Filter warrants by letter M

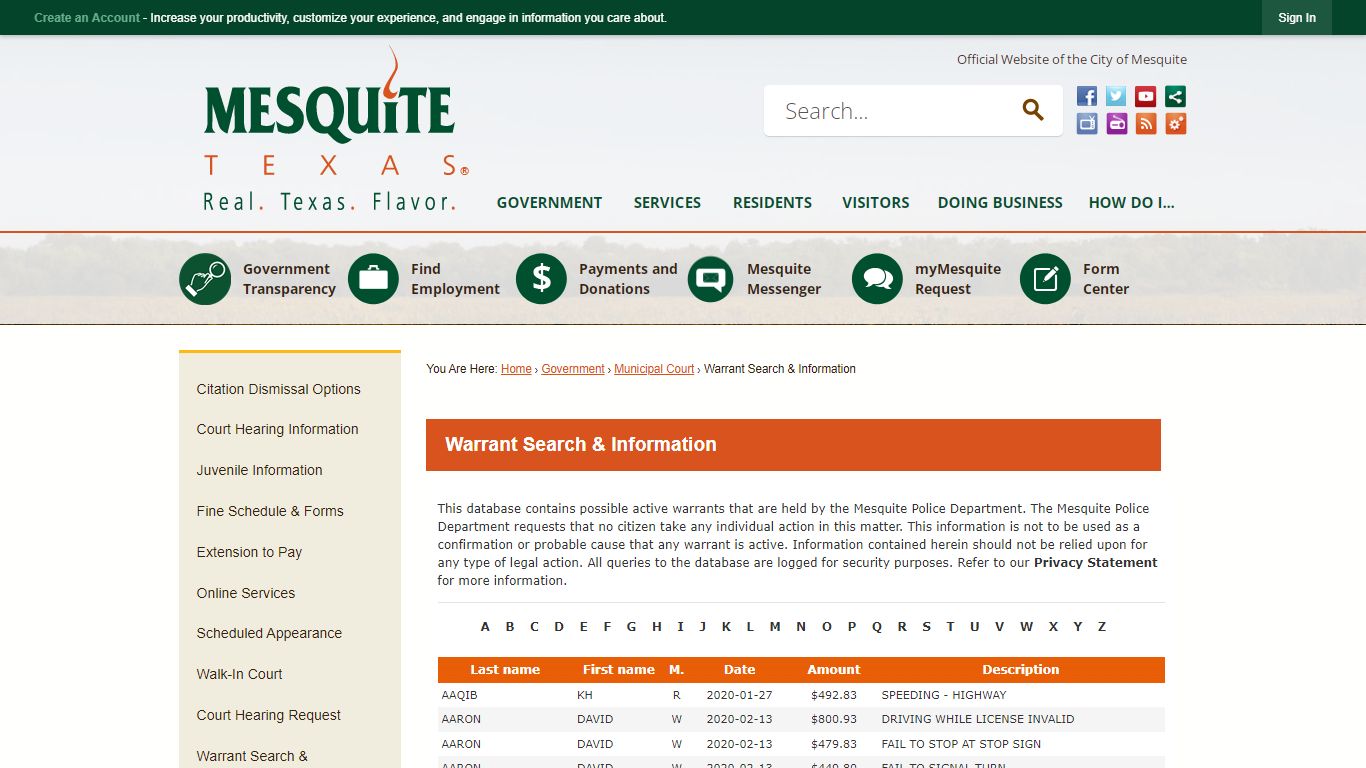(x=775, y=627)
